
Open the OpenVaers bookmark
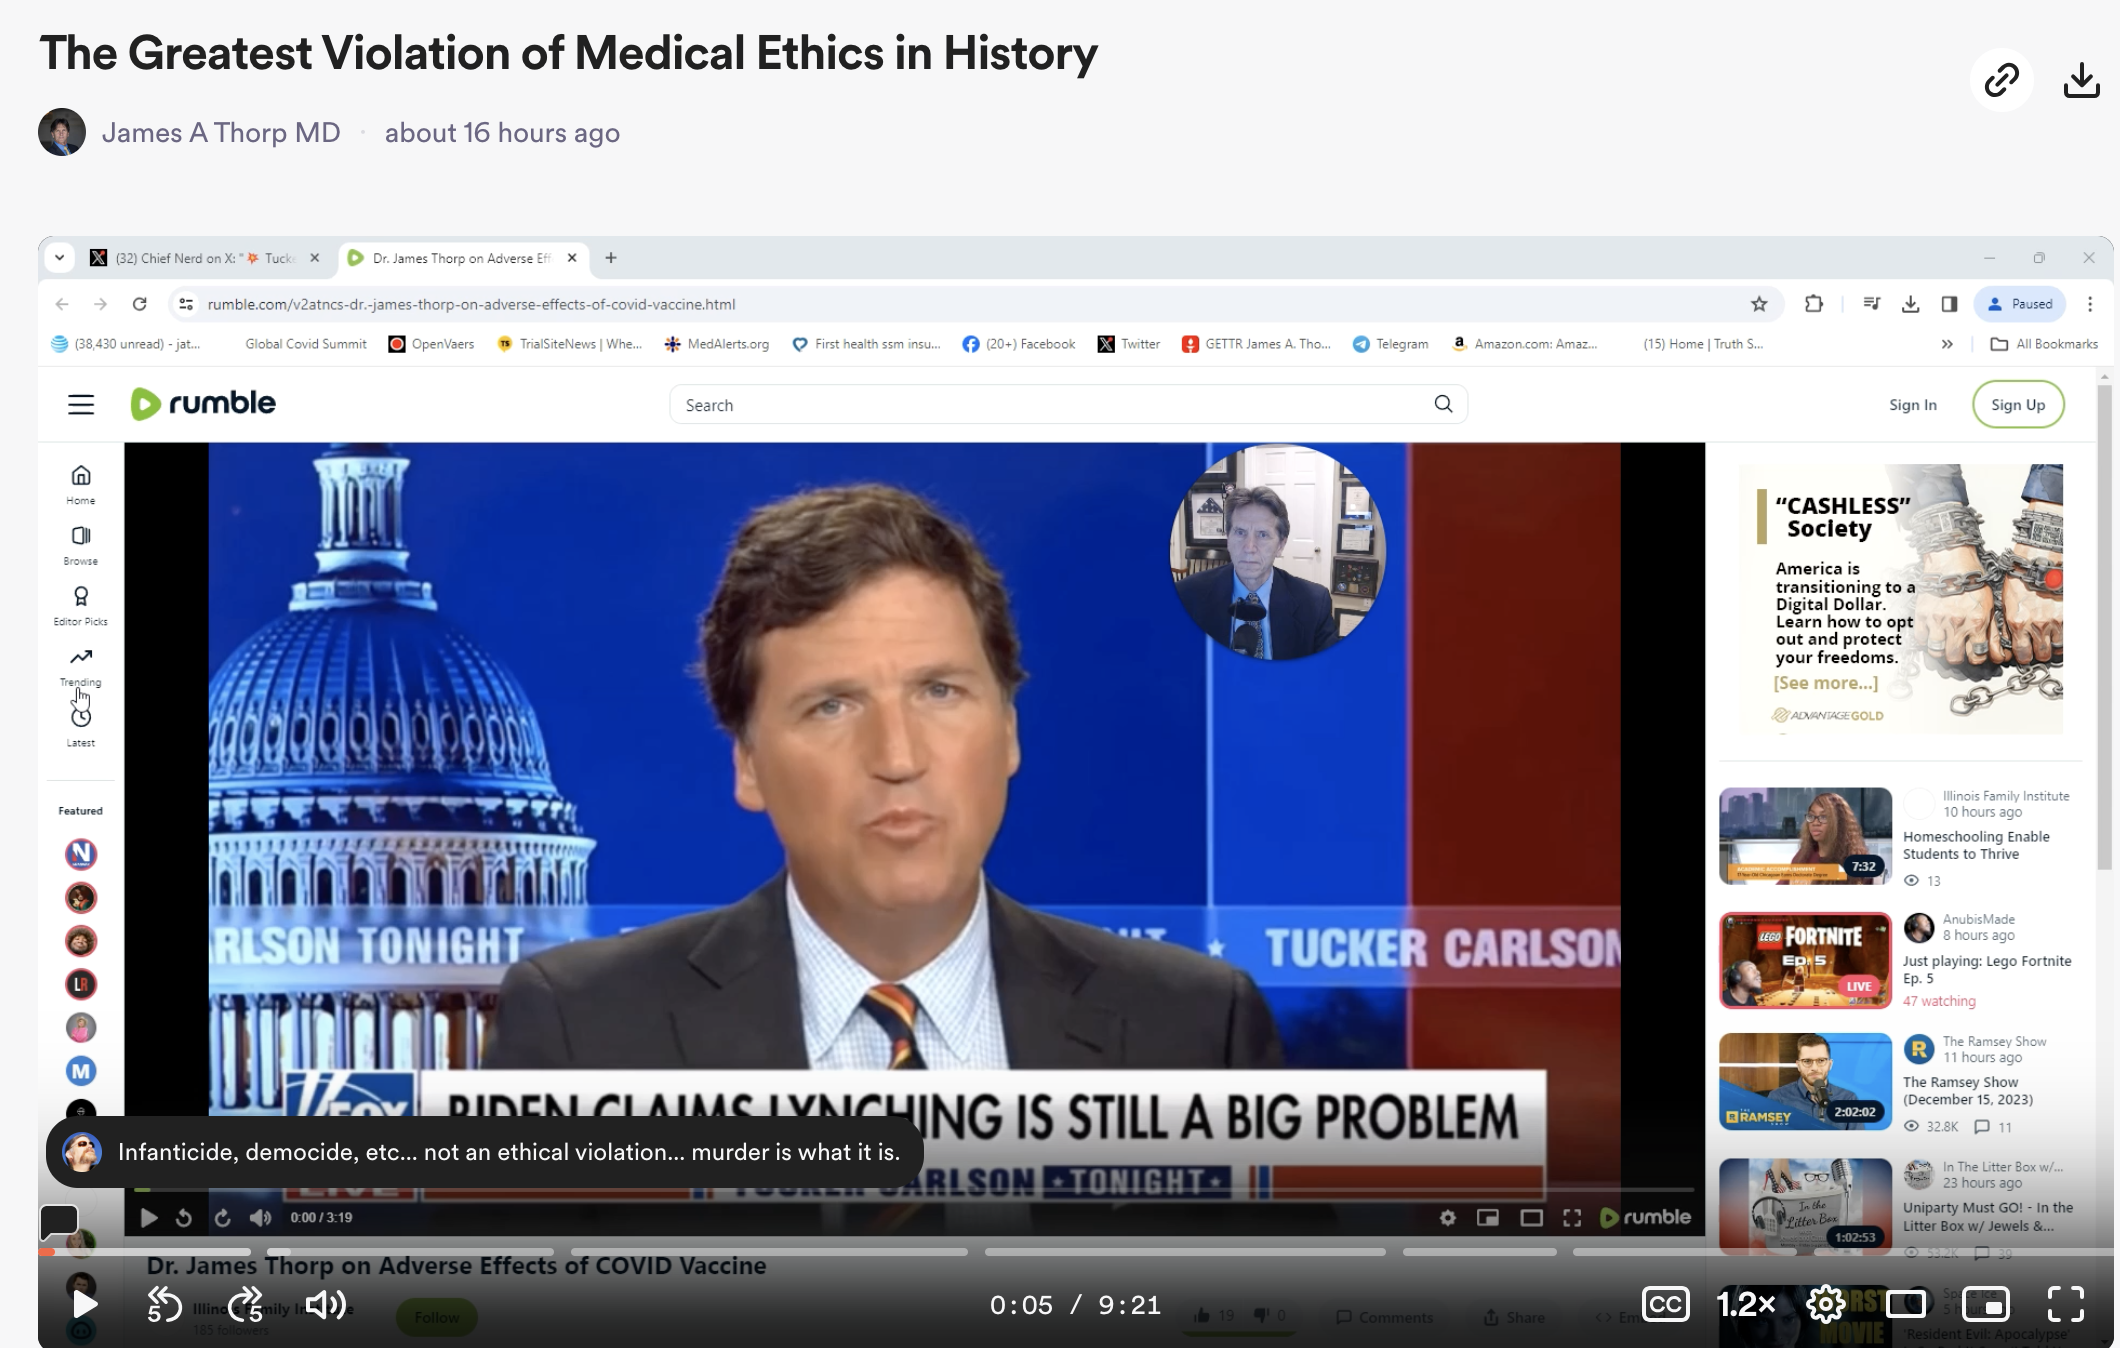pos(432,344)
